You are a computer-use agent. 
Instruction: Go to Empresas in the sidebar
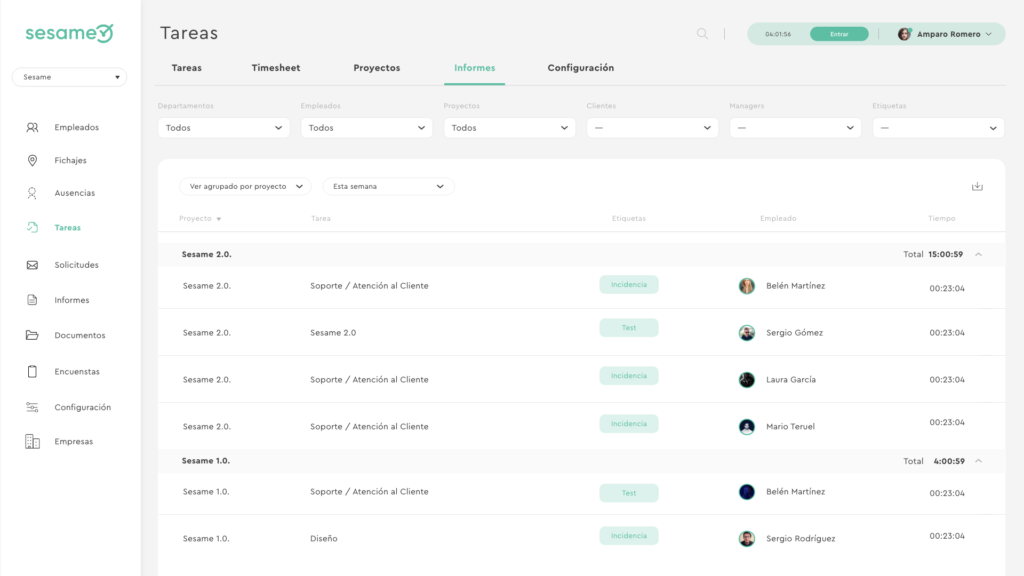pyautogui.click(x=74, y=441)
